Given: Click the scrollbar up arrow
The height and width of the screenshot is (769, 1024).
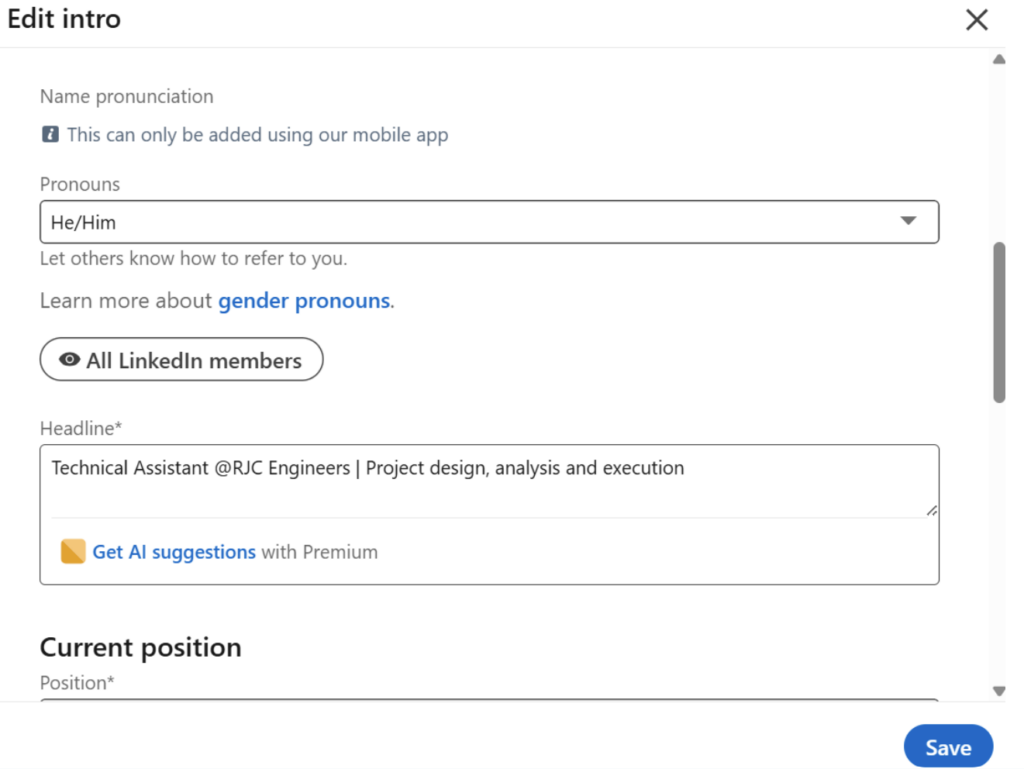Looking at the screenshot, I should [998, 60].
